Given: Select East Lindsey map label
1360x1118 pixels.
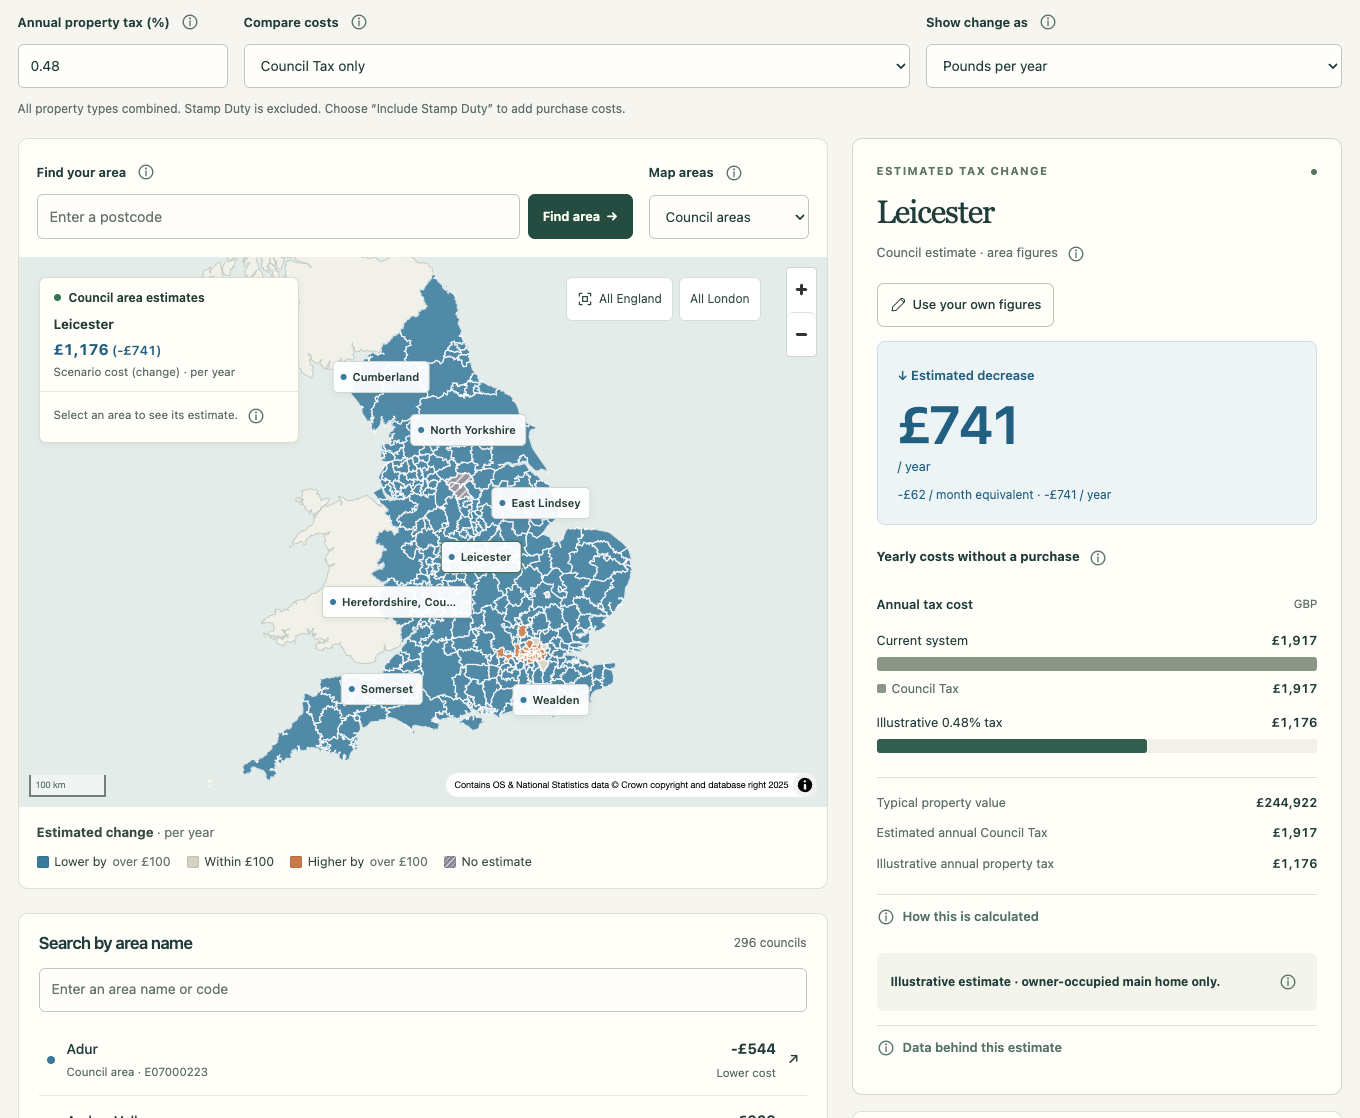Looking at the screenshot, I should [540, 503].
